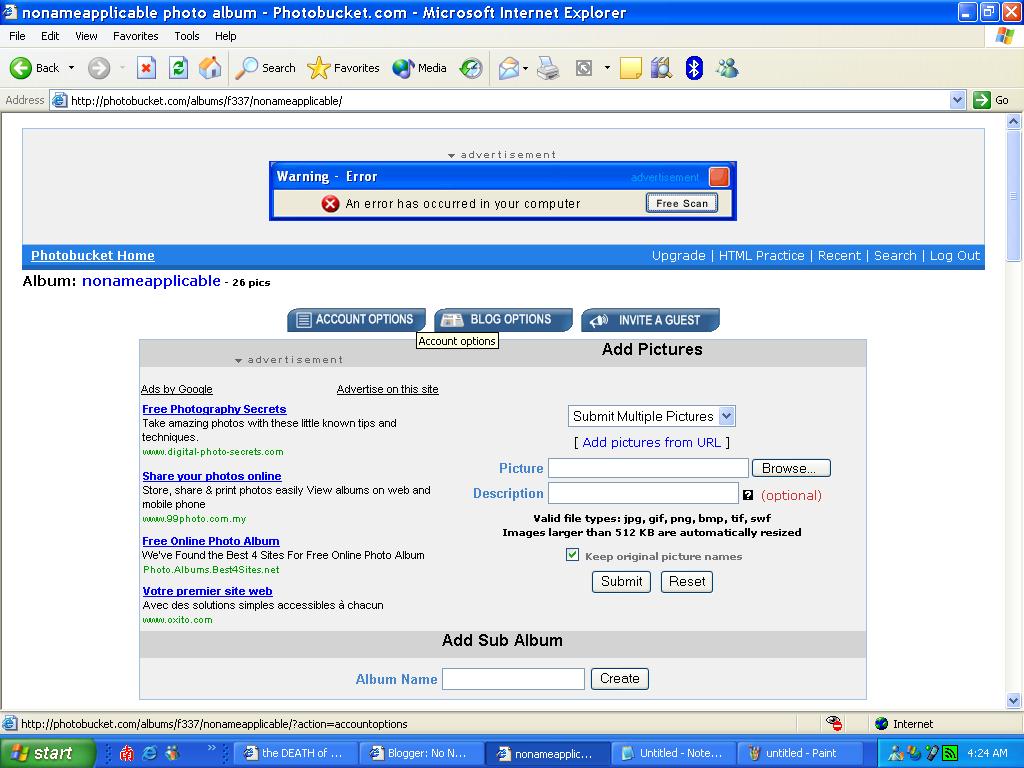The height and width of the screenshot is (768, 1024).
Task: Click the Bluetooth toolbar icon
Action: [x=694, y=68]
